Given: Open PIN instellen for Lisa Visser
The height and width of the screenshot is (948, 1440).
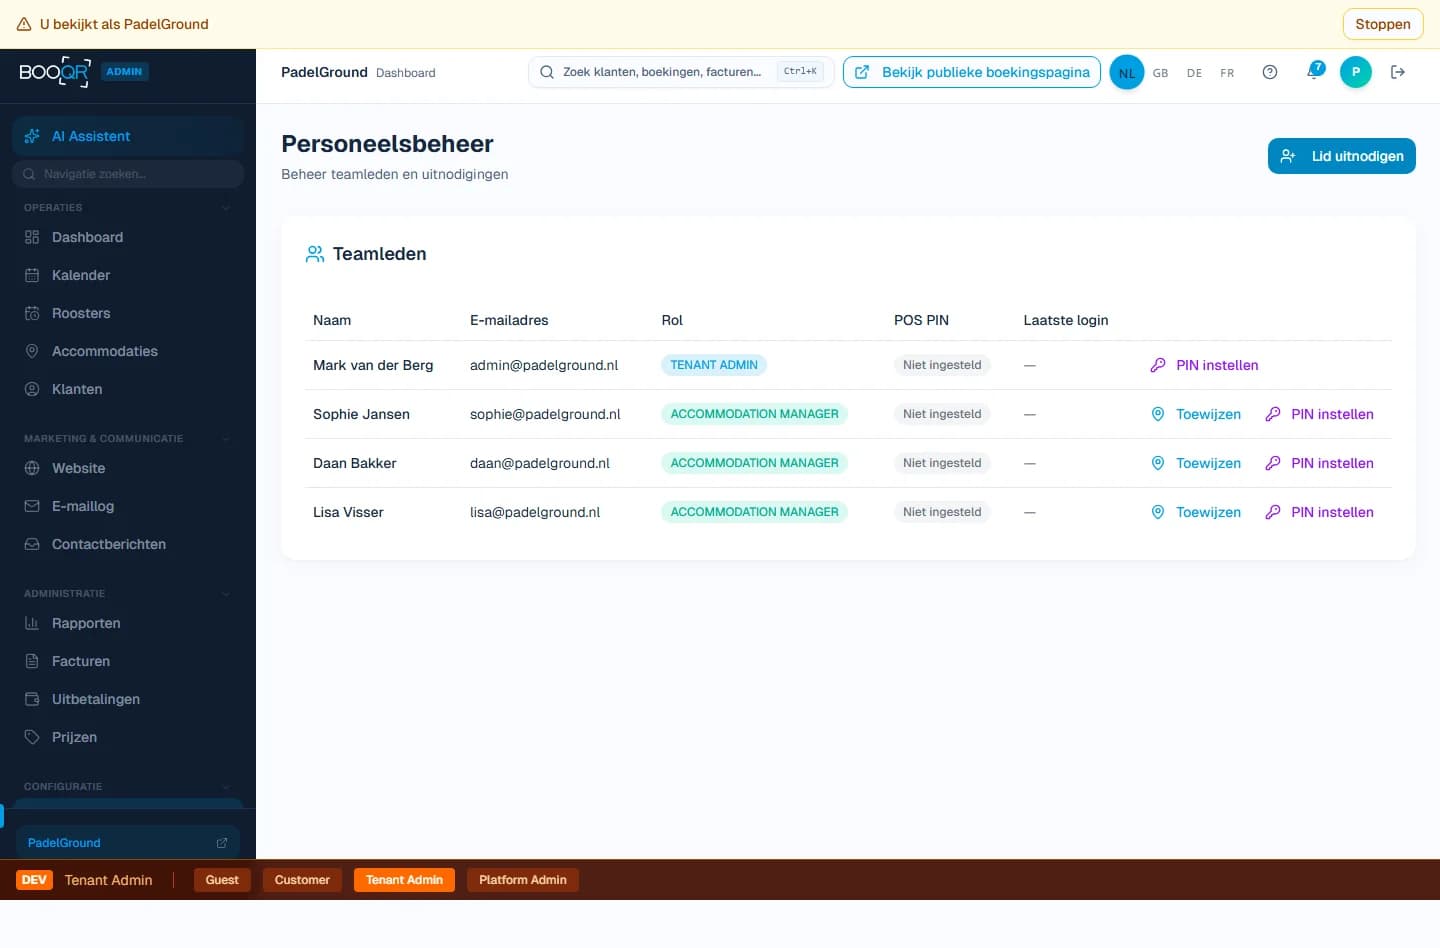Looking at the screenshot, I should tap(1333, 512).
